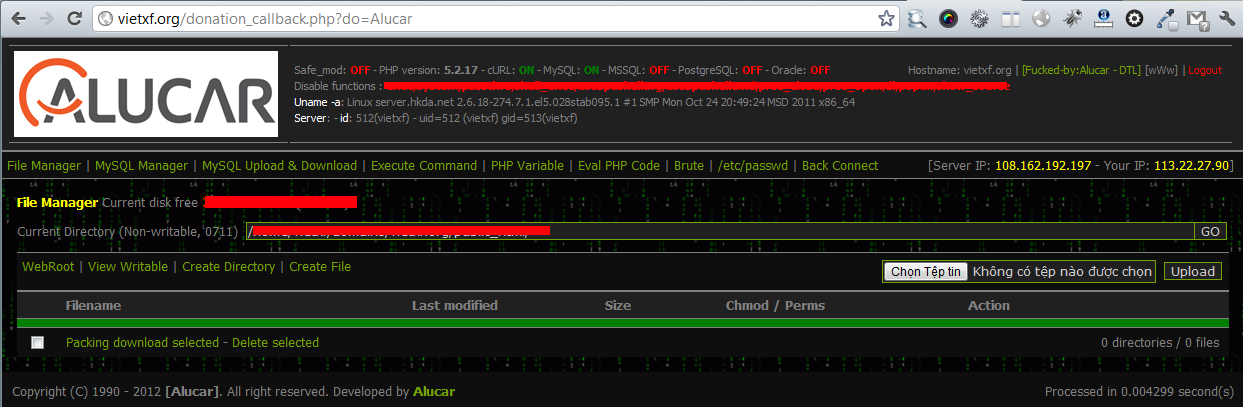Click Packing download selected link

click(x=142, y=343)
